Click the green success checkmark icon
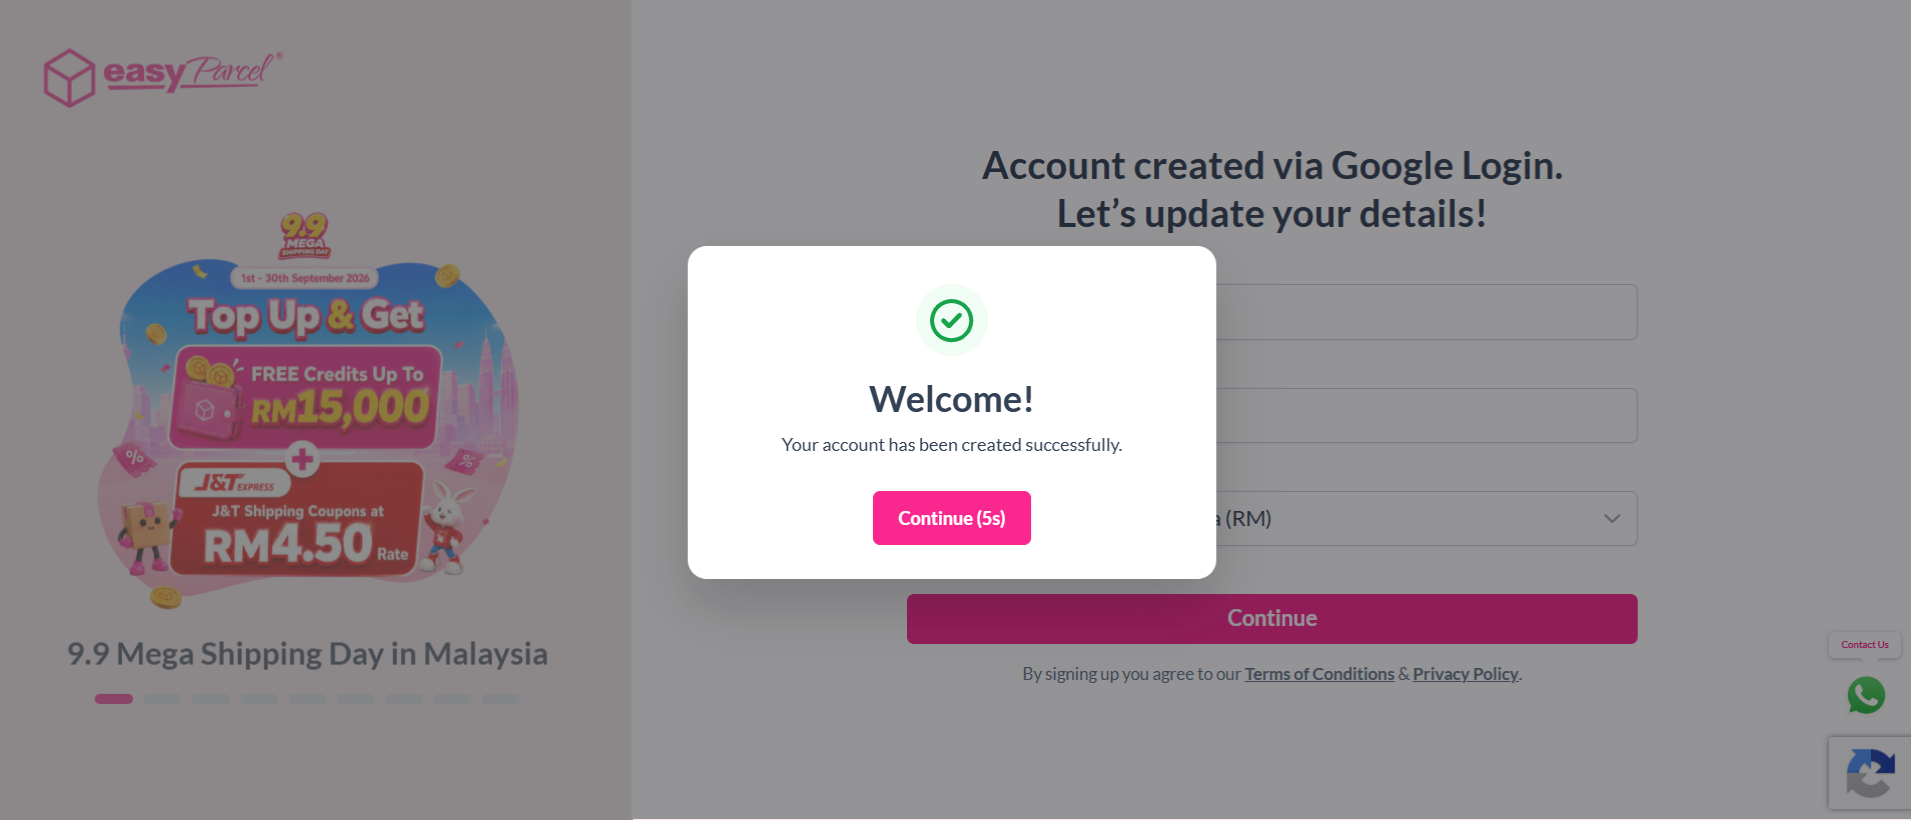Viewport: 1911px width, 820px height. pos(951,320)
